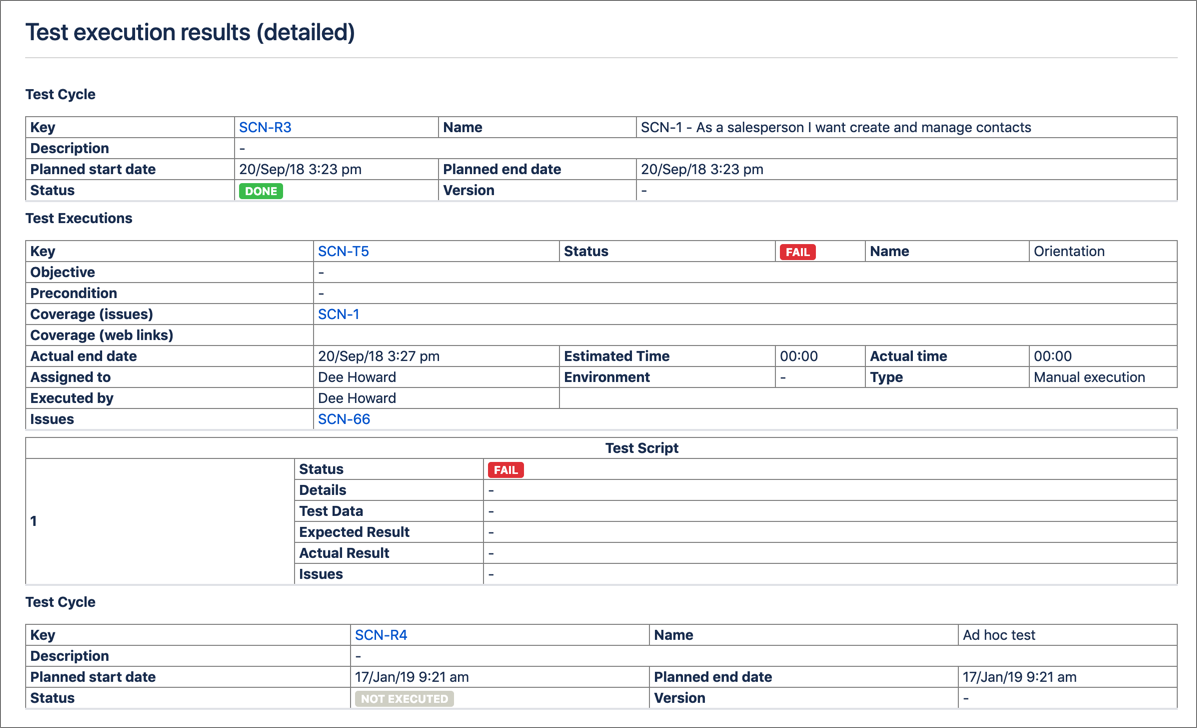Click Dee Howard in Executed by row
The width and height of the screenshot is (1197, 728).
pos(357,398)
